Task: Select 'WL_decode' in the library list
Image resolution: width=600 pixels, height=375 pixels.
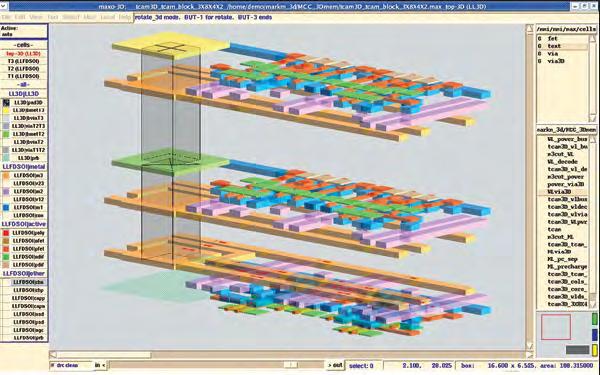Action: click(x=562, y=161)
